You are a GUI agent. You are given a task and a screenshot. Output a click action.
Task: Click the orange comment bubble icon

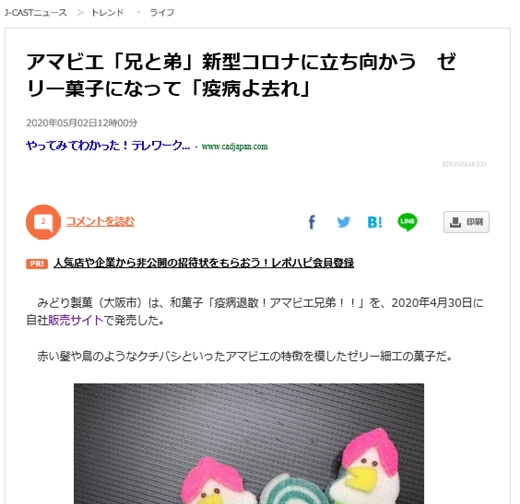[x=43, y=222]
